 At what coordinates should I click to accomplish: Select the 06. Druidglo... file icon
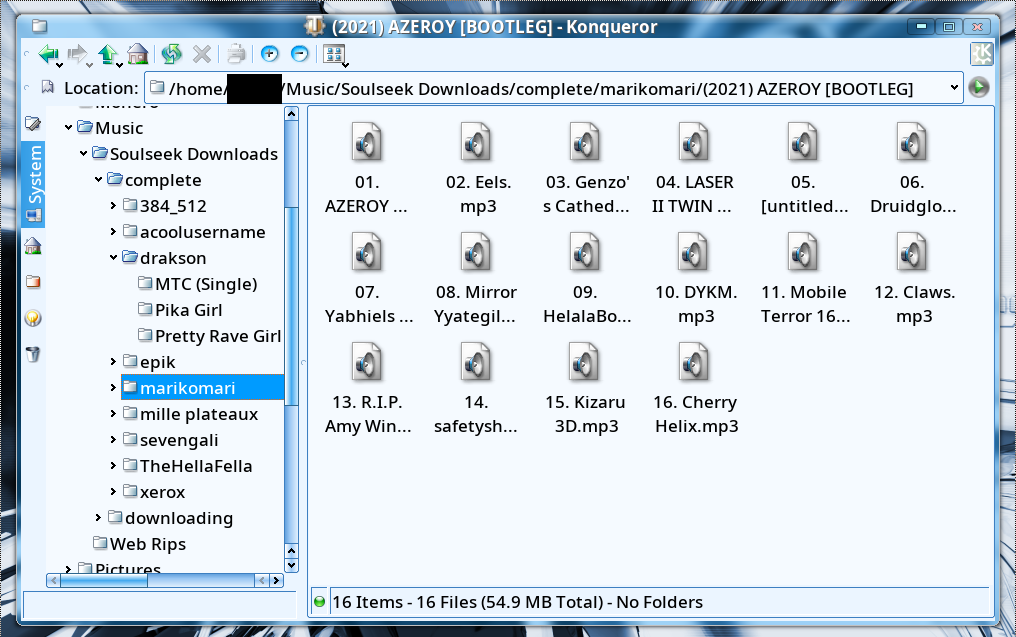pos(912,141)
